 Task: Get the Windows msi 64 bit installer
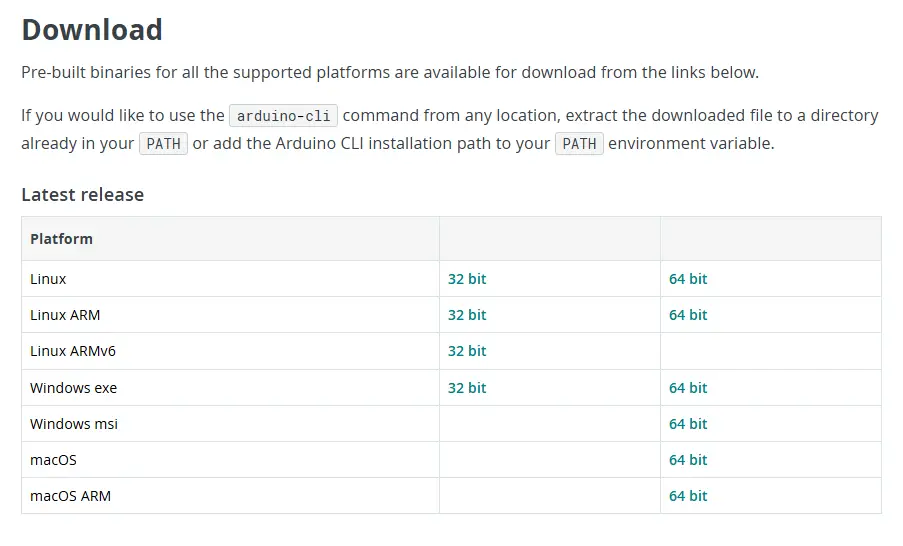688,424
